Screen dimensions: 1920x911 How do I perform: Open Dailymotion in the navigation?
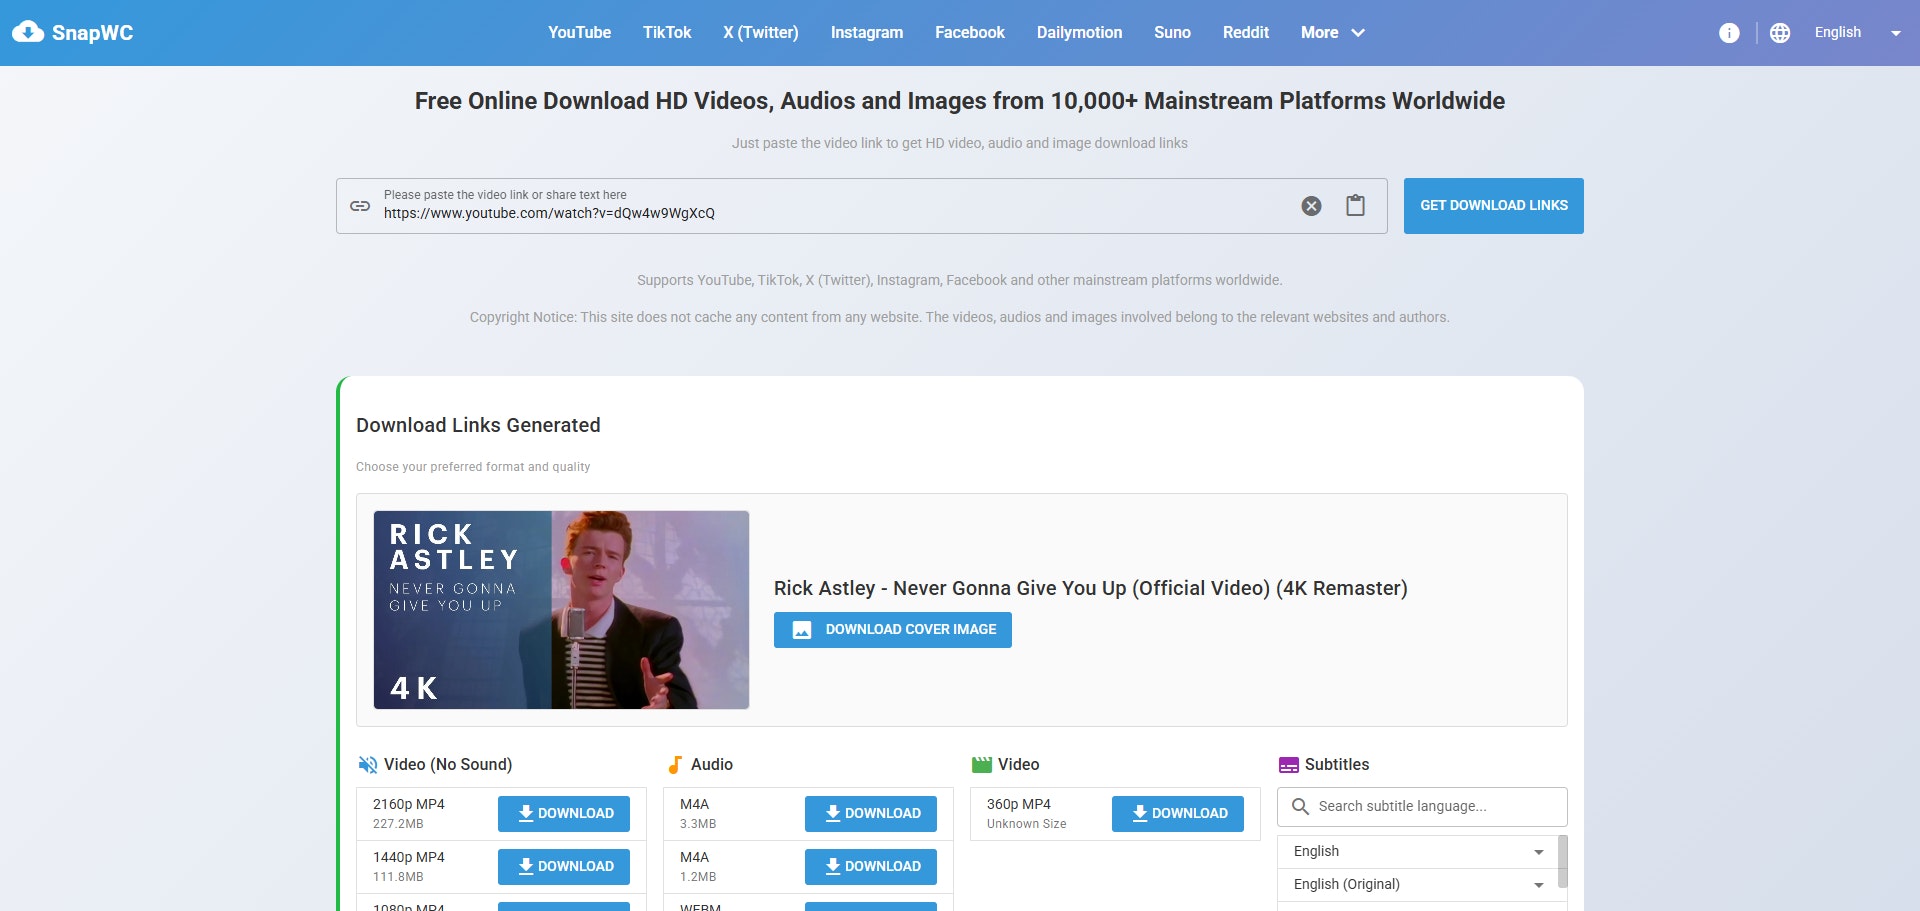(1079, 33)
